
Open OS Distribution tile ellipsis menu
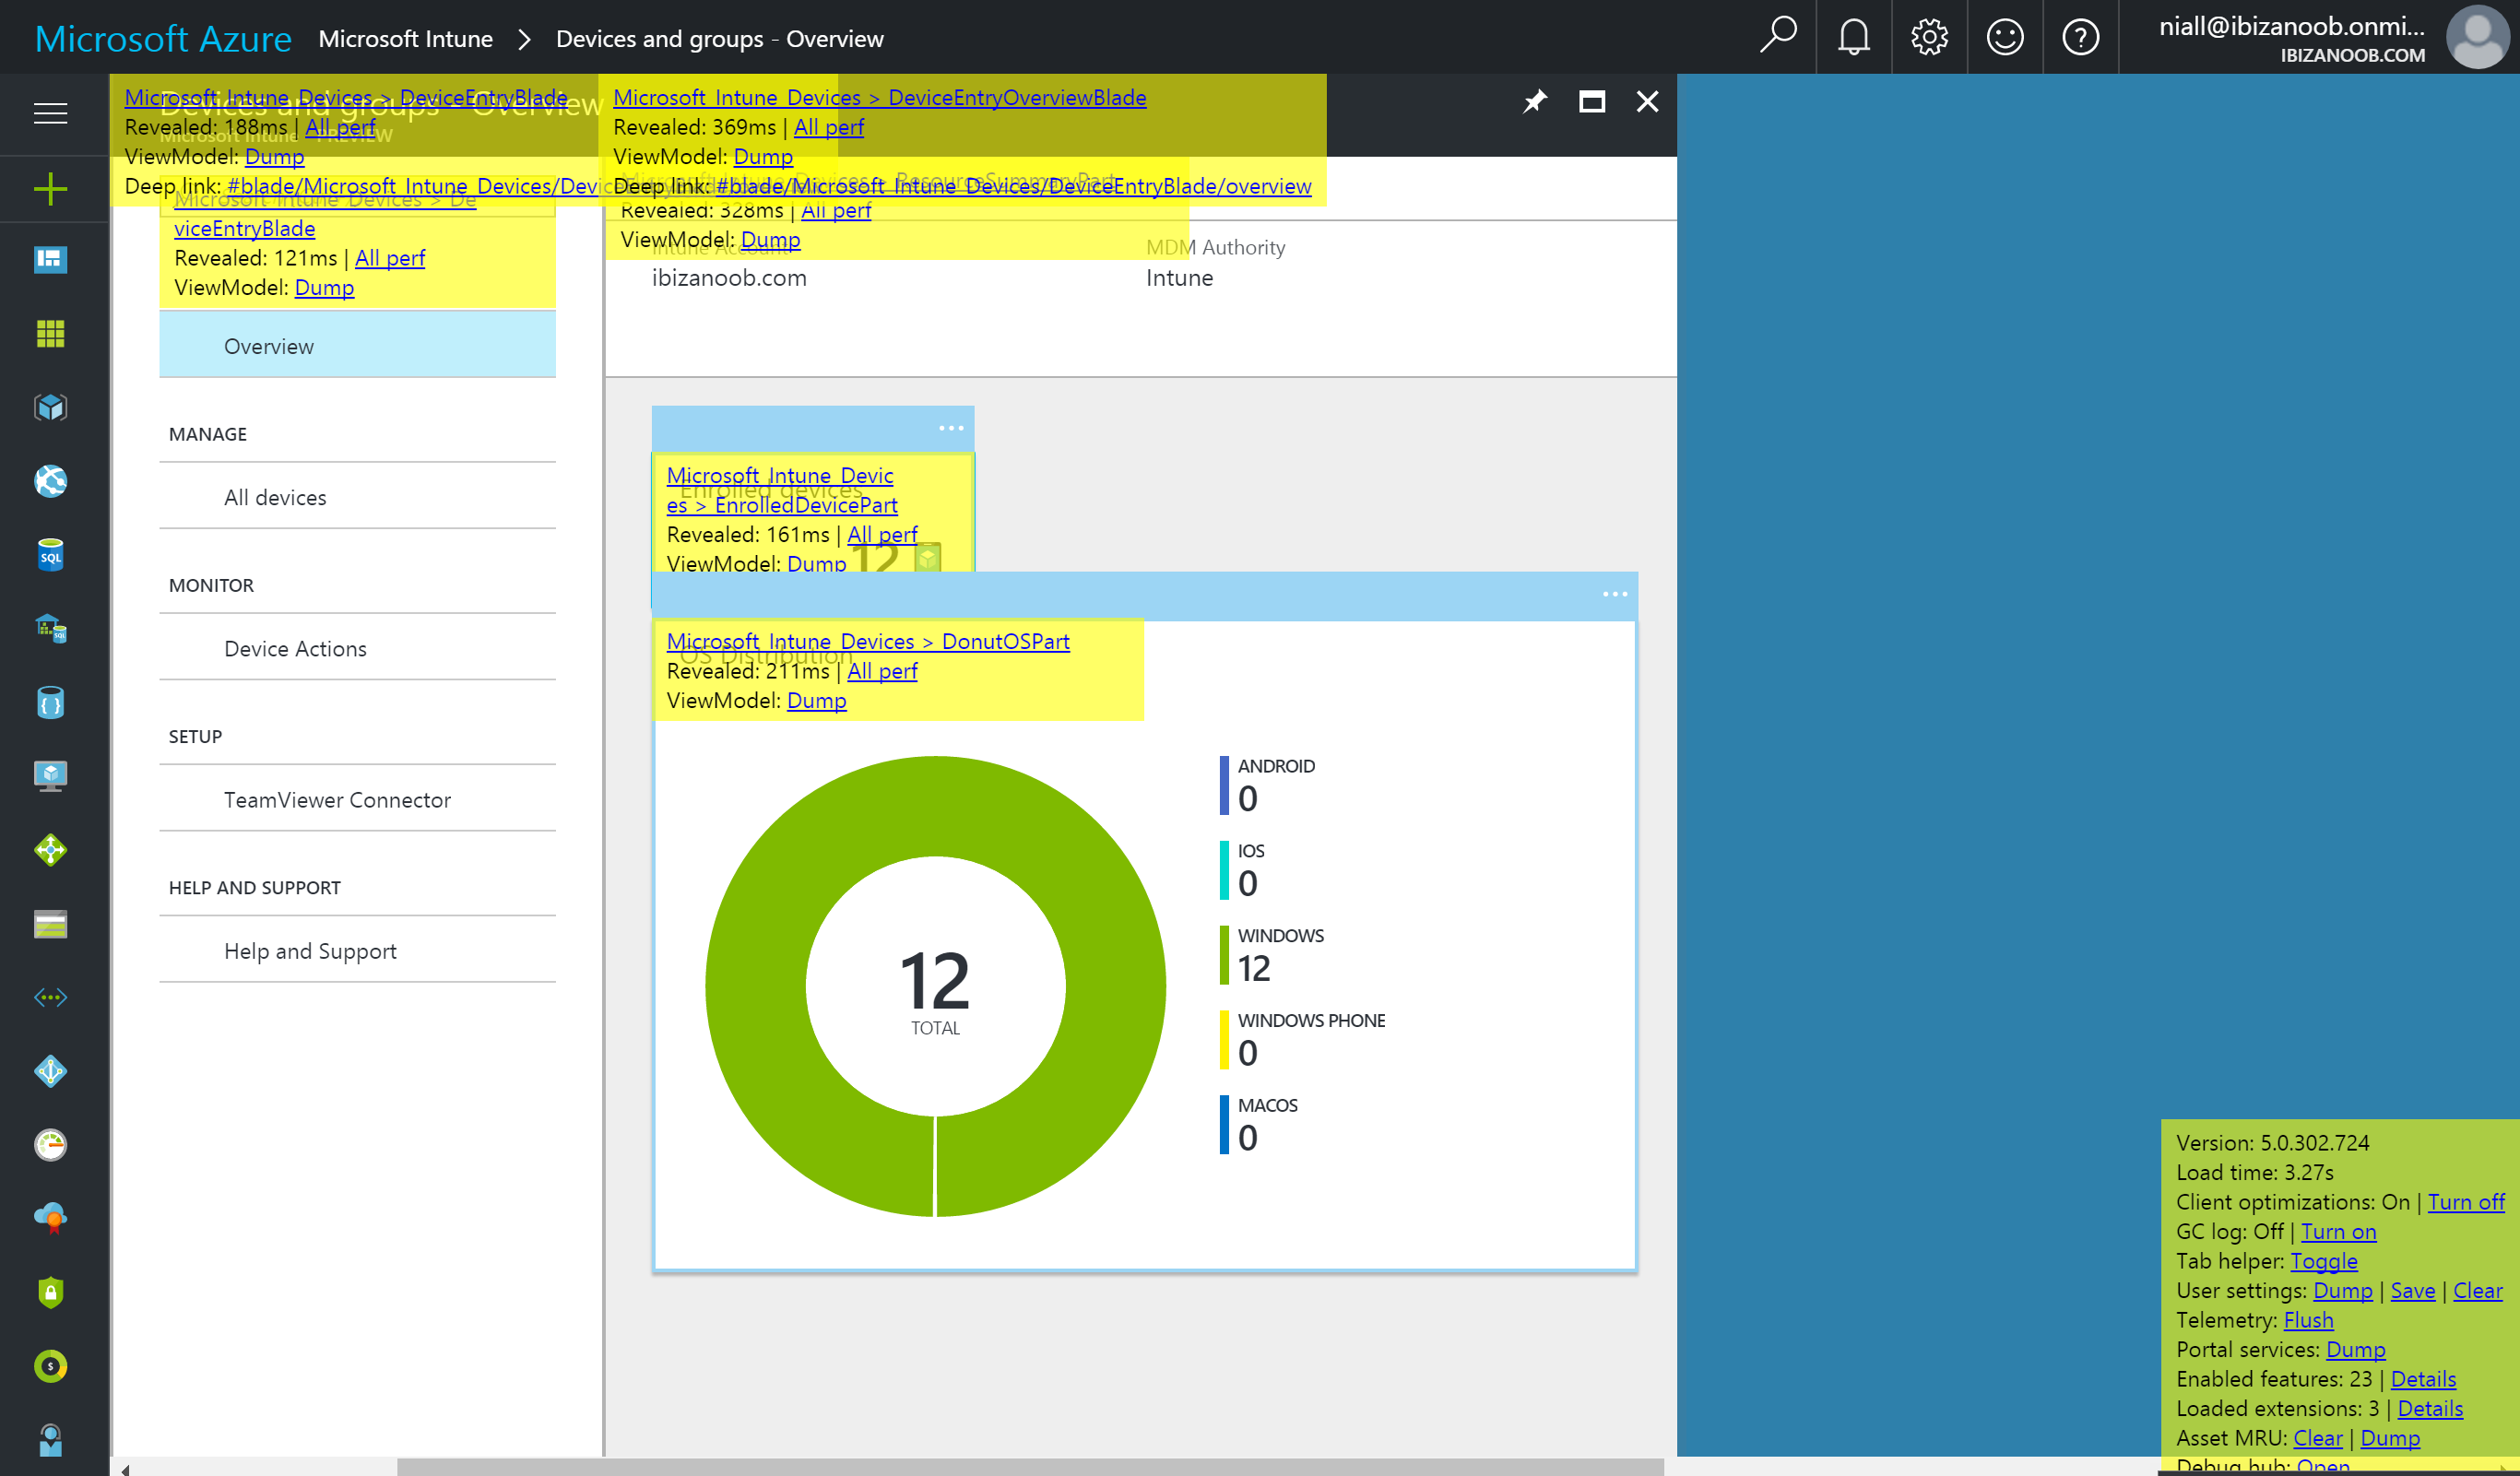[1615, 594]
